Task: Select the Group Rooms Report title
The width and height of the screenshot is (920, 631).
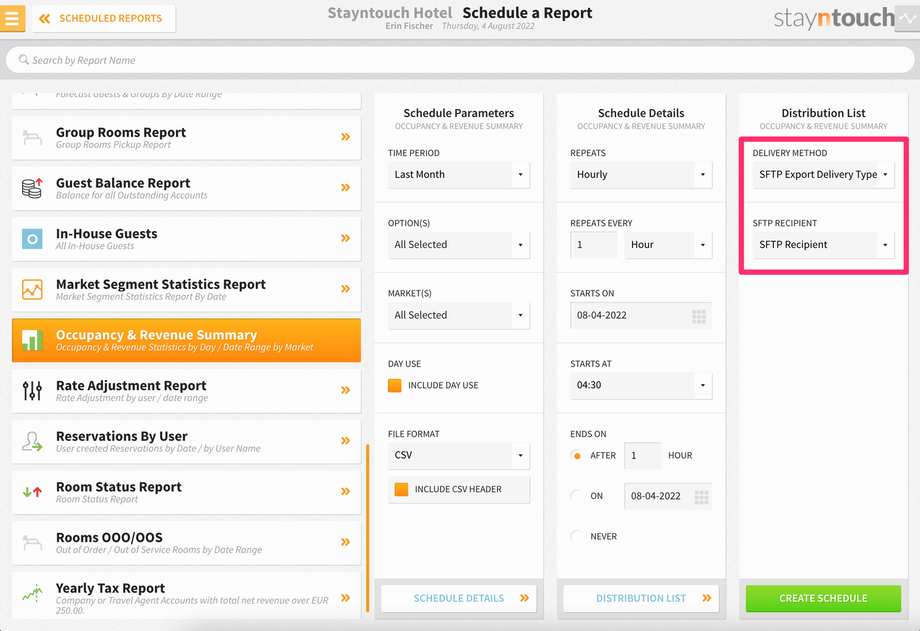Action: pos(121,133)
